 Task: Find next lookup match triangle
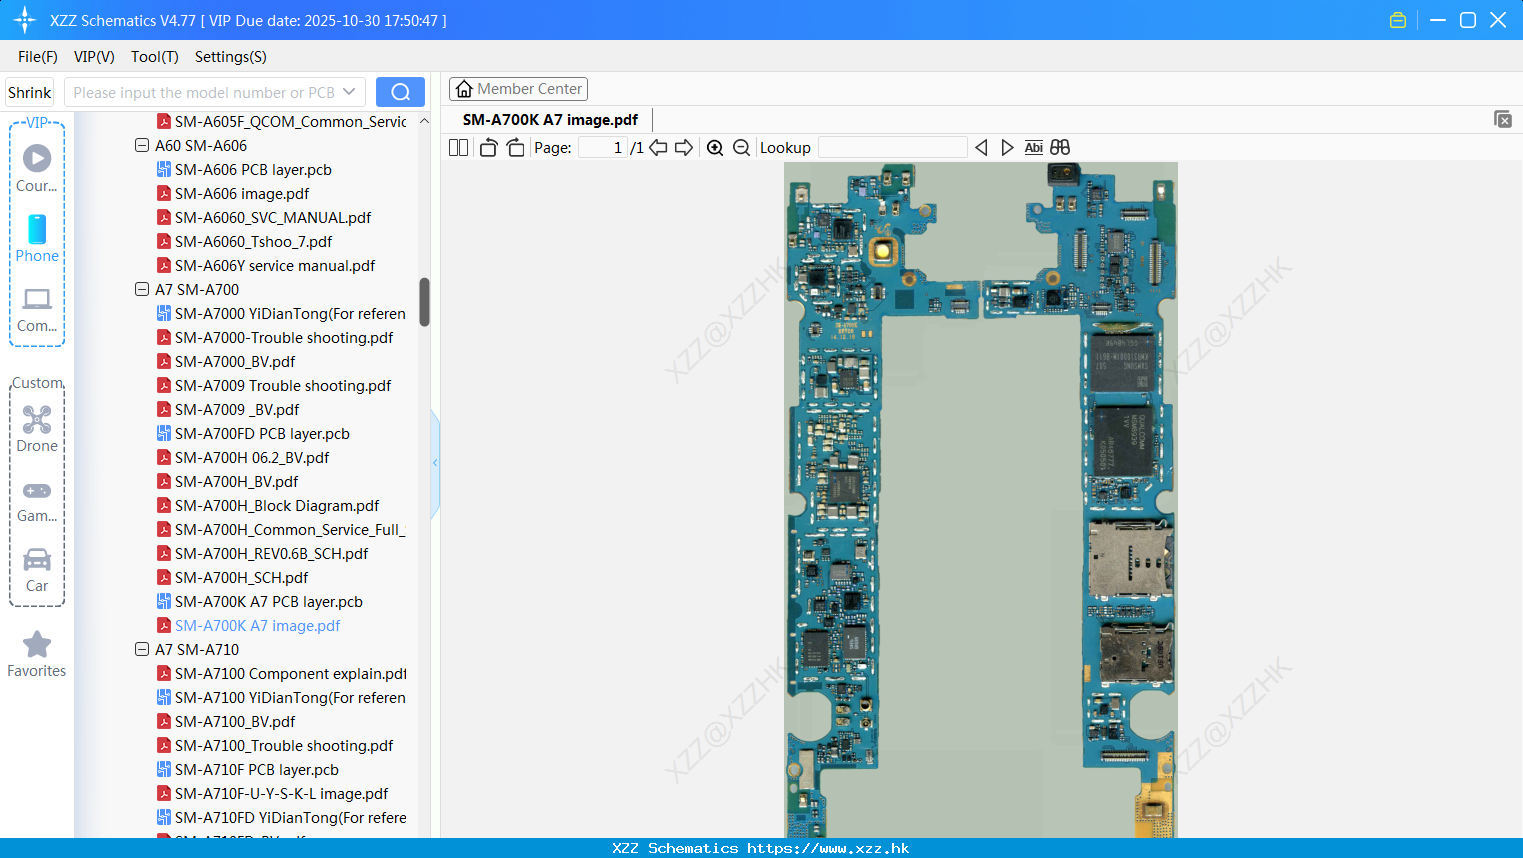coord(1007,148)
